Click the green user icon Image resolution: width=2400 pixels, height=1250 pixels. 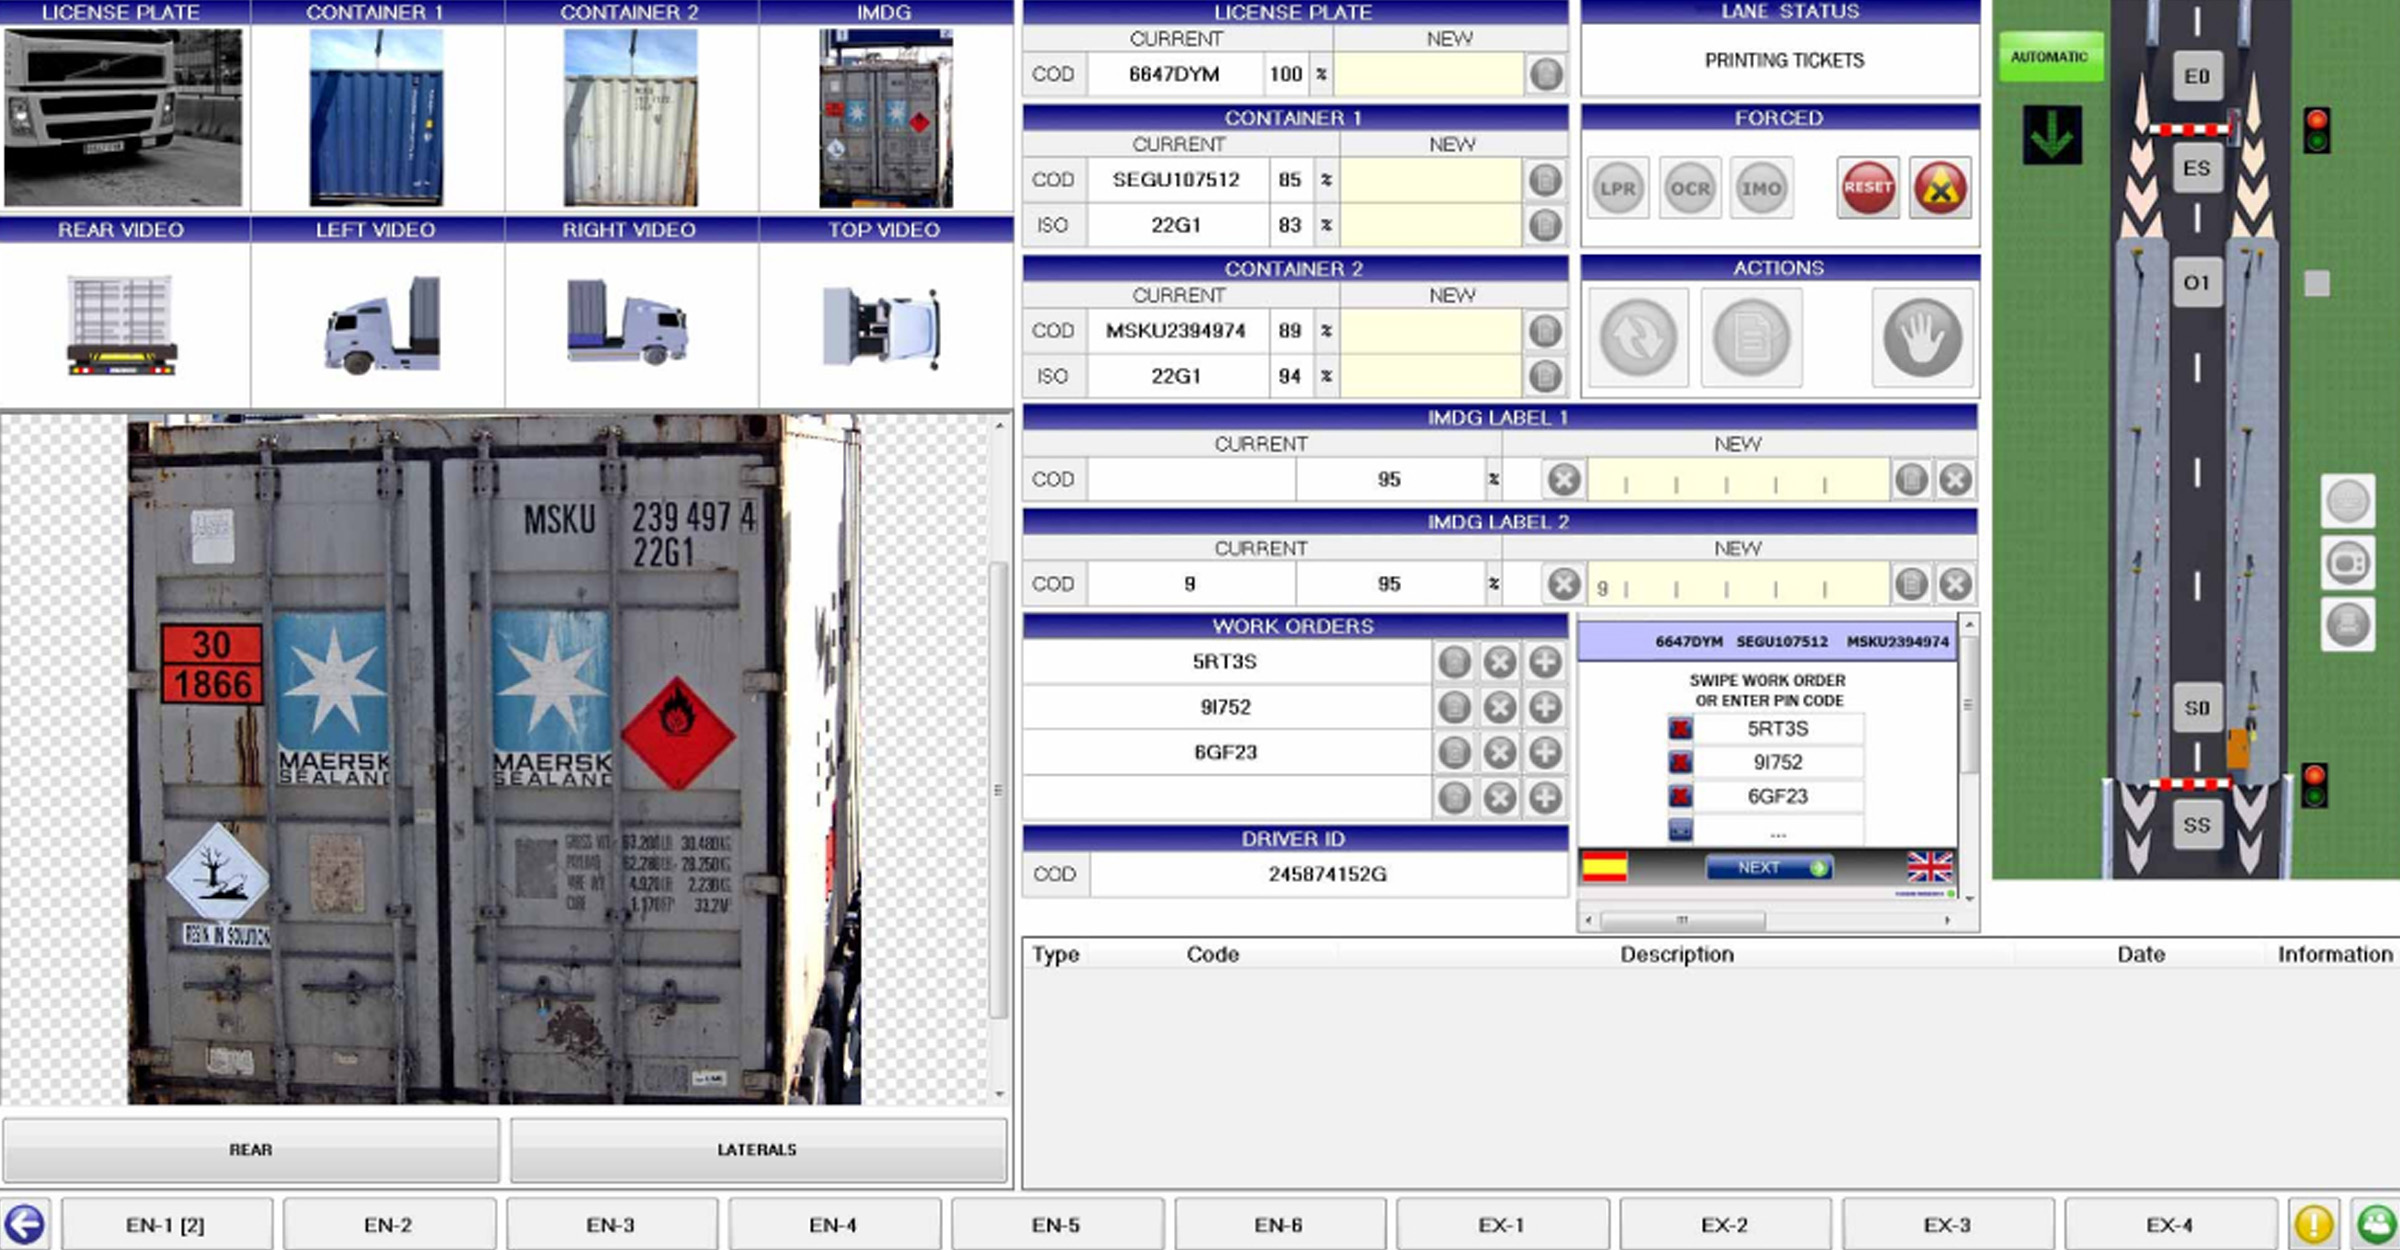[2375, 1224]
